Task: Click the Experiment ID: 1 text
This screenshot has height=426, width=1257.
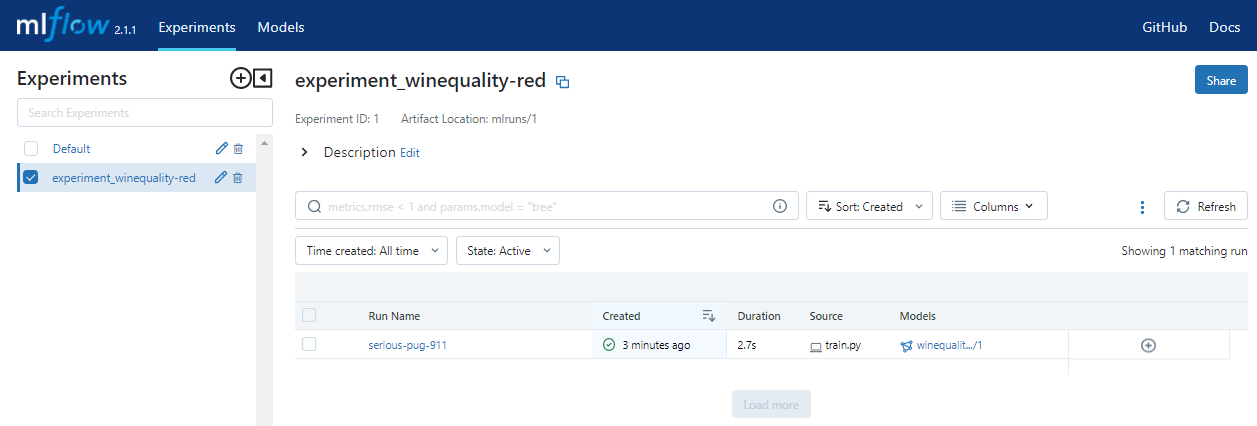Action: [x=337, y=119]
